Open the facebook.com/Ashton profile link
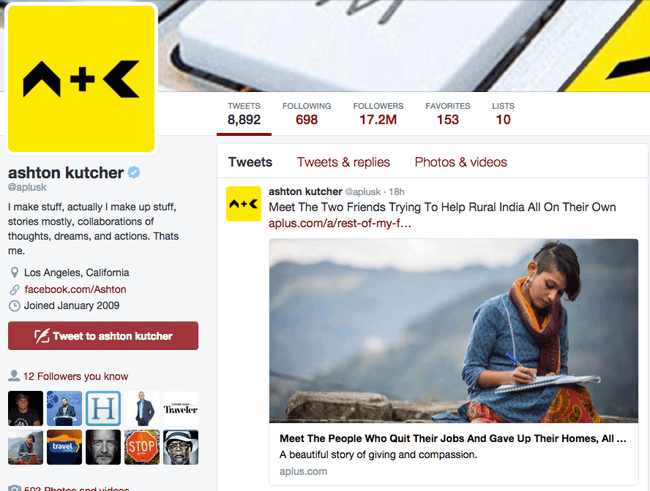This screenshot has height=491, width=650. pos(75,289)
